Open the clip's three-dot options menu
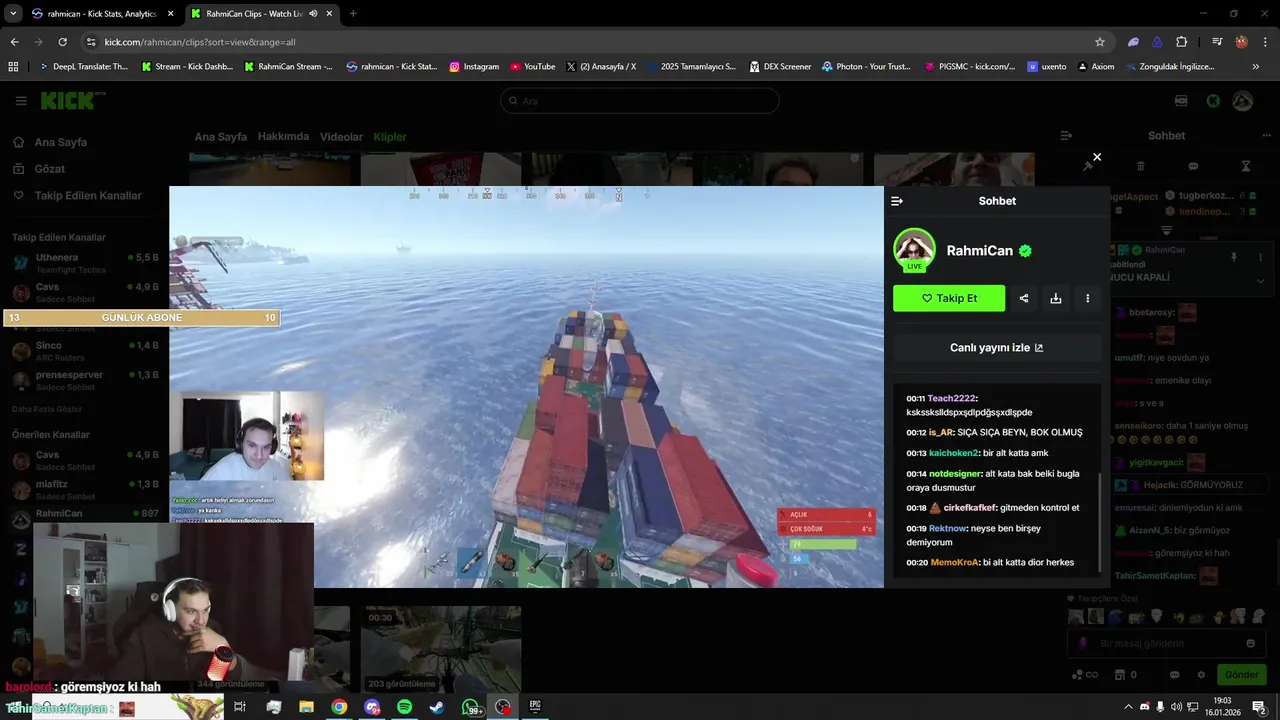Viewport: 1280px width, 720px height. pos(1087,298)
